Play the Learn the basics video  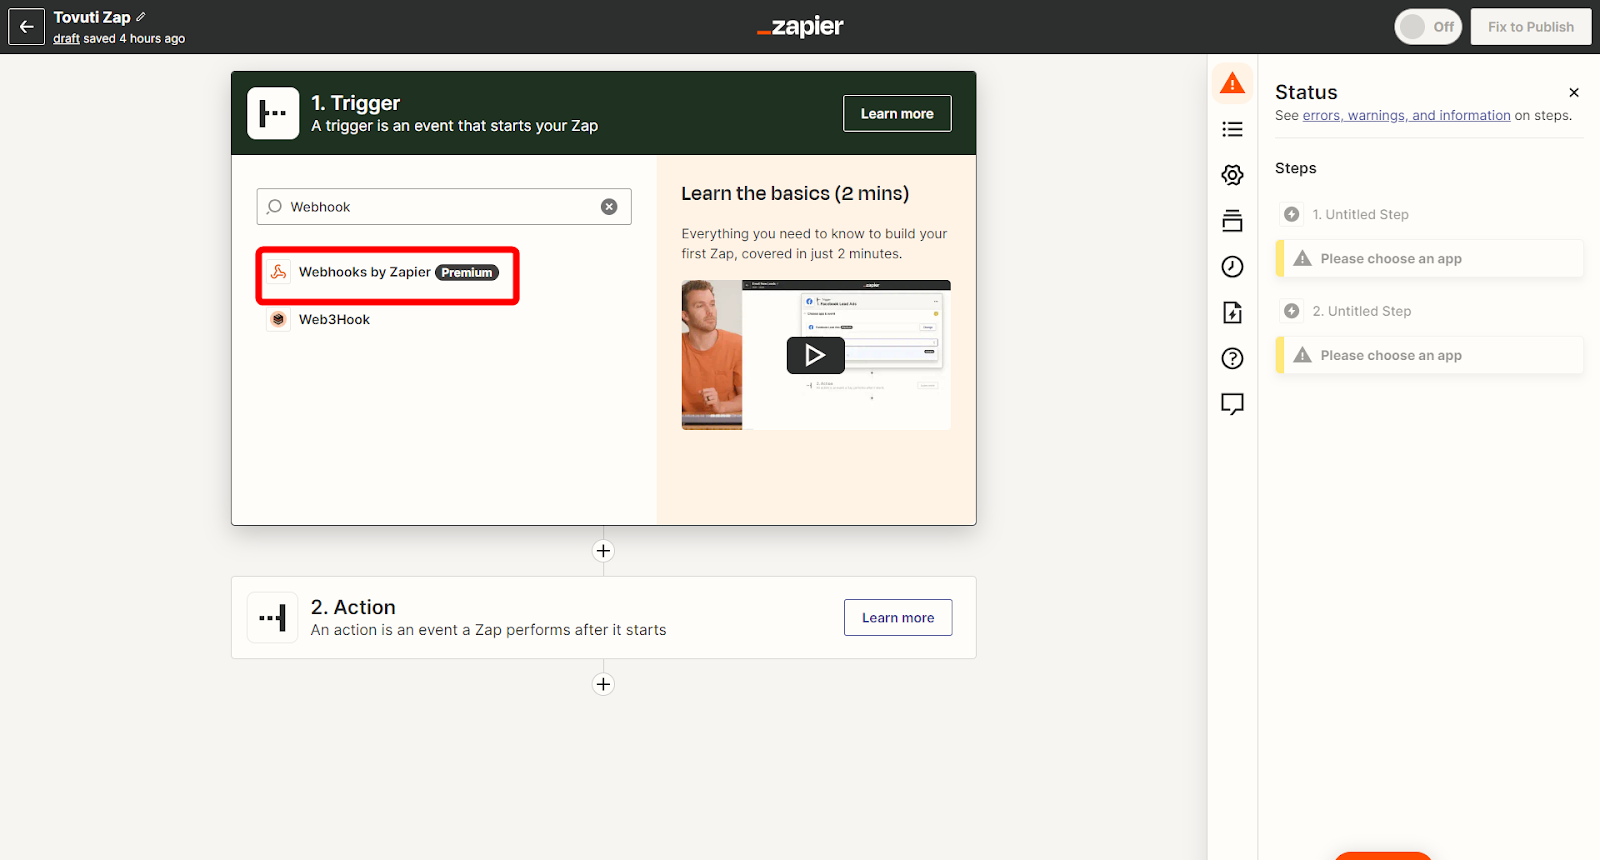815,355
